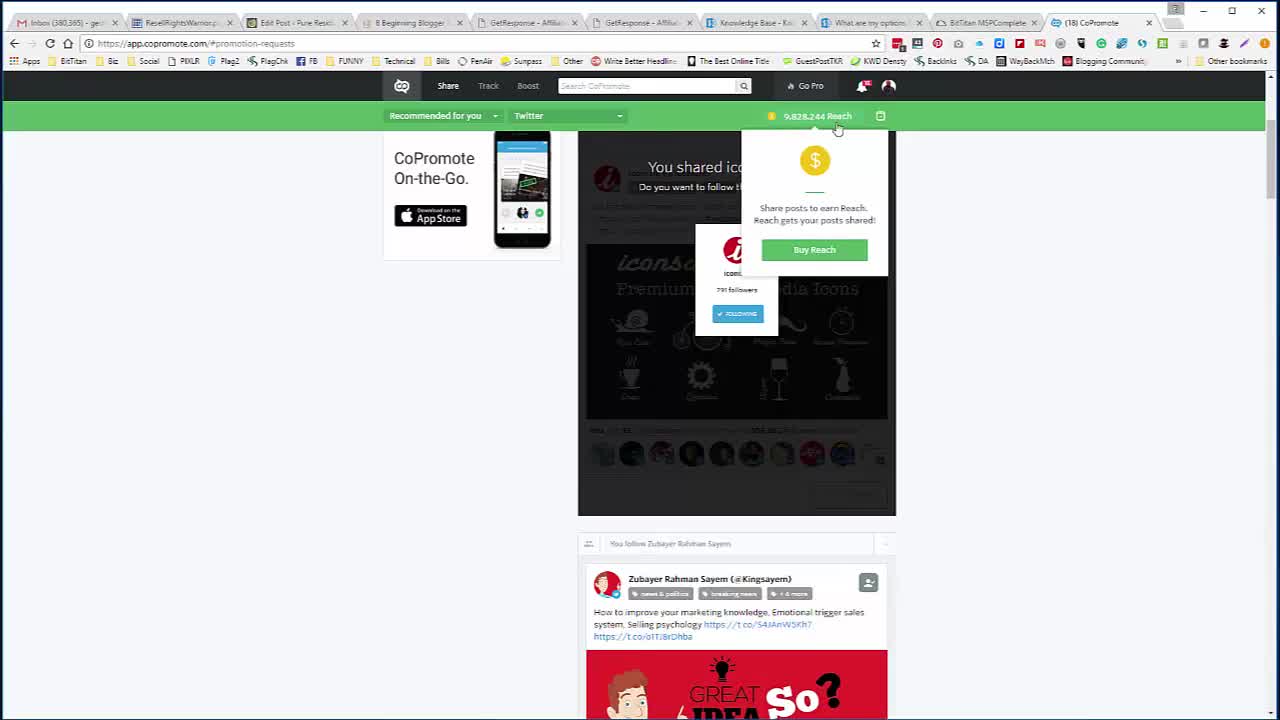This screenshot has width=1280, height=720.
Task: Open the notifications bell
Action: (863, 86)
